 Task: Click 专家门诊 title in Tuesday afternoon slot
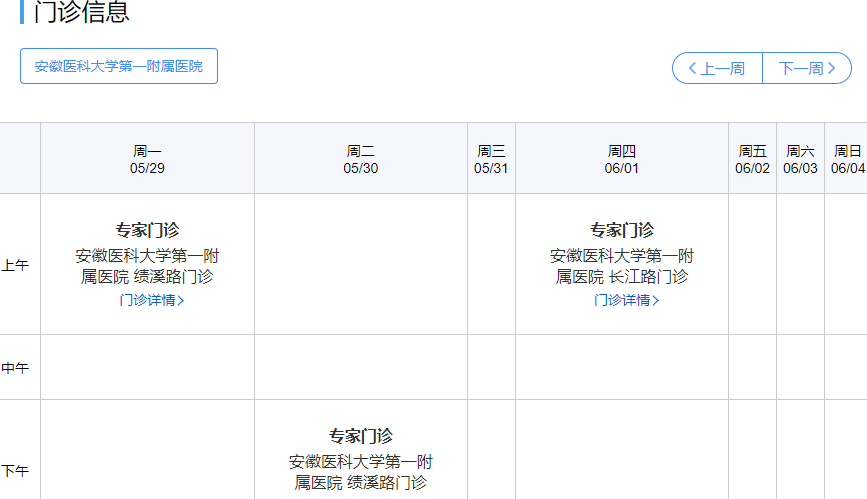coord(361,436)
